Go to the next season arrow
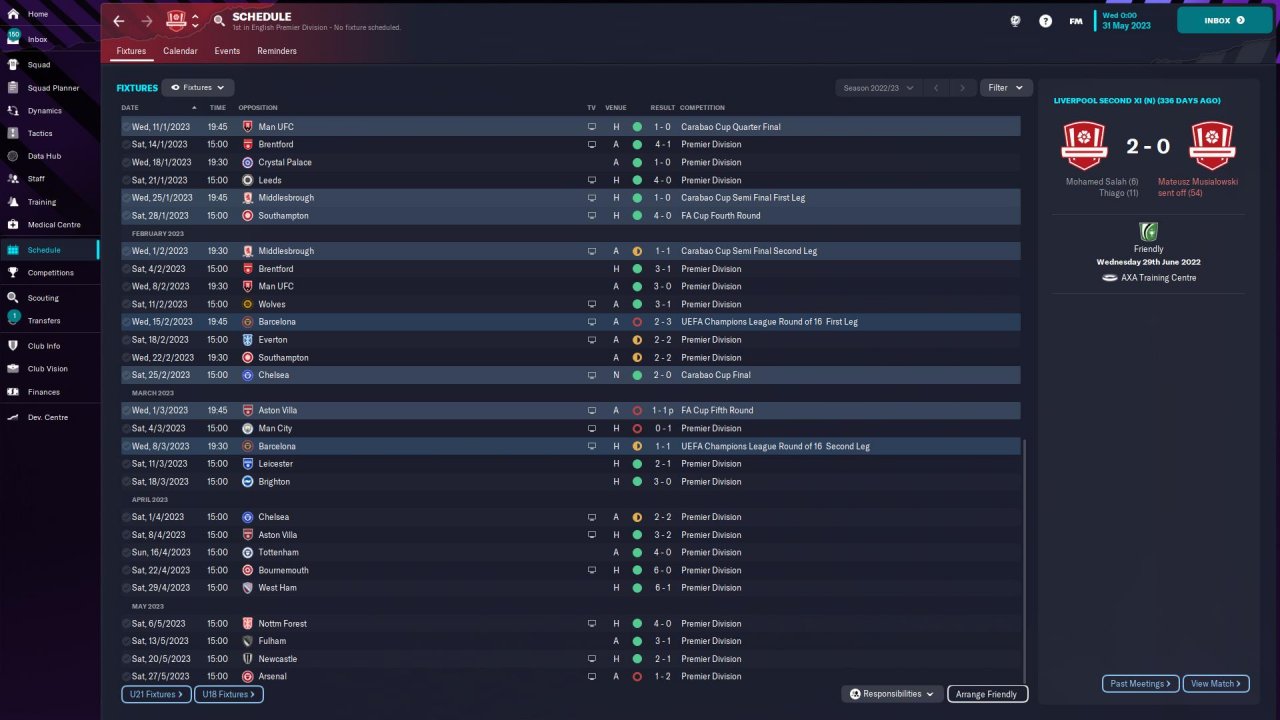This screenshot has height=720, width=1280. 962,88
